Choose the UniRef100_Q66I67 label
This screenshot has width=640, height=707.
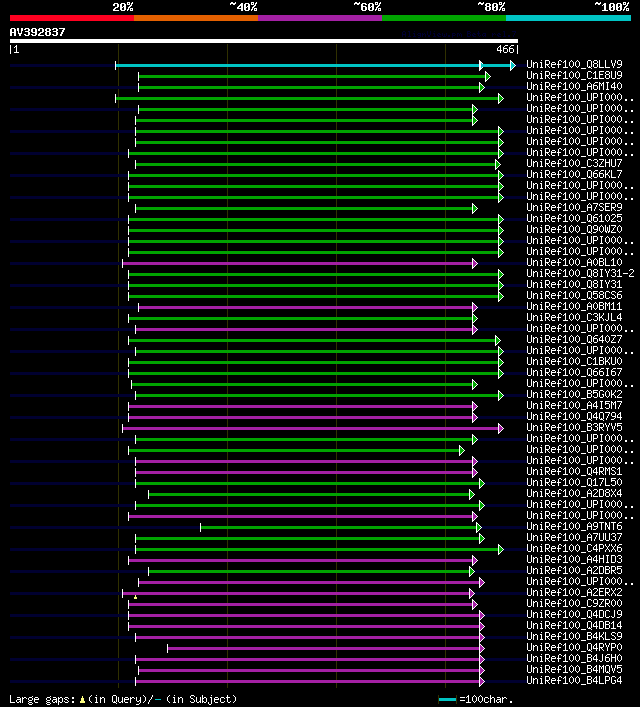[x=574, y=372]
